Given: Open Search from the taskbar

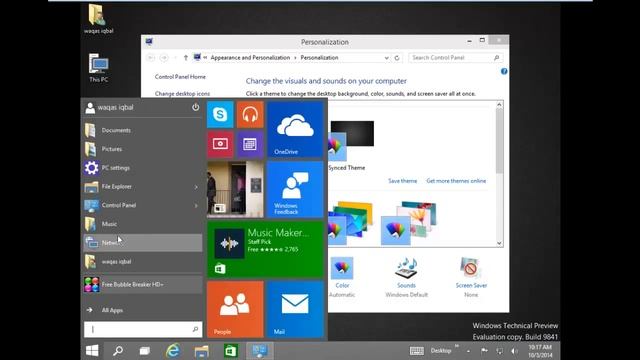Looking at the screenshot, I should tap(118, 351).
